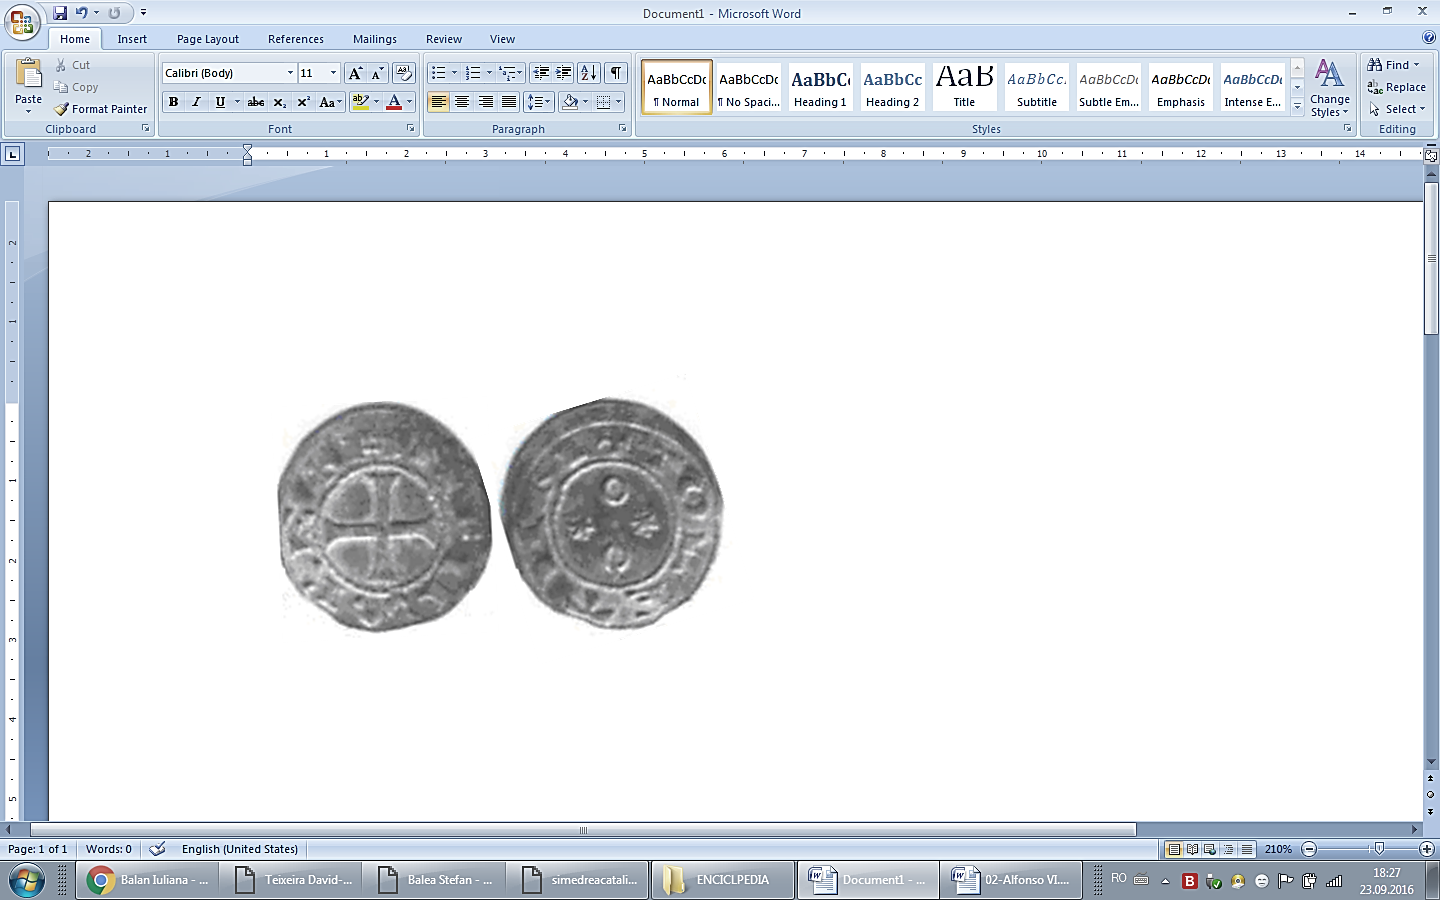Viewport: 1440px width, 900px height.
Task: Save the document with the floppy disk icon
Action: click(60, 13)
